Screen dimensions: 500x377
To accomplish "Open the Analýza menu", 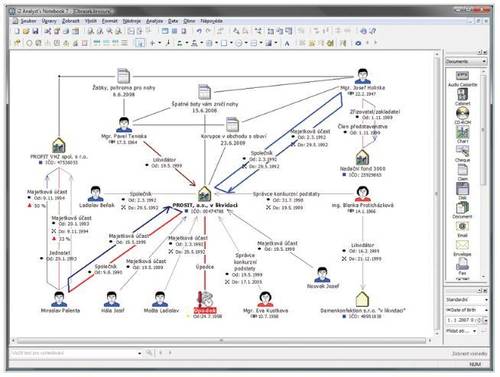I will coord(154,21).
